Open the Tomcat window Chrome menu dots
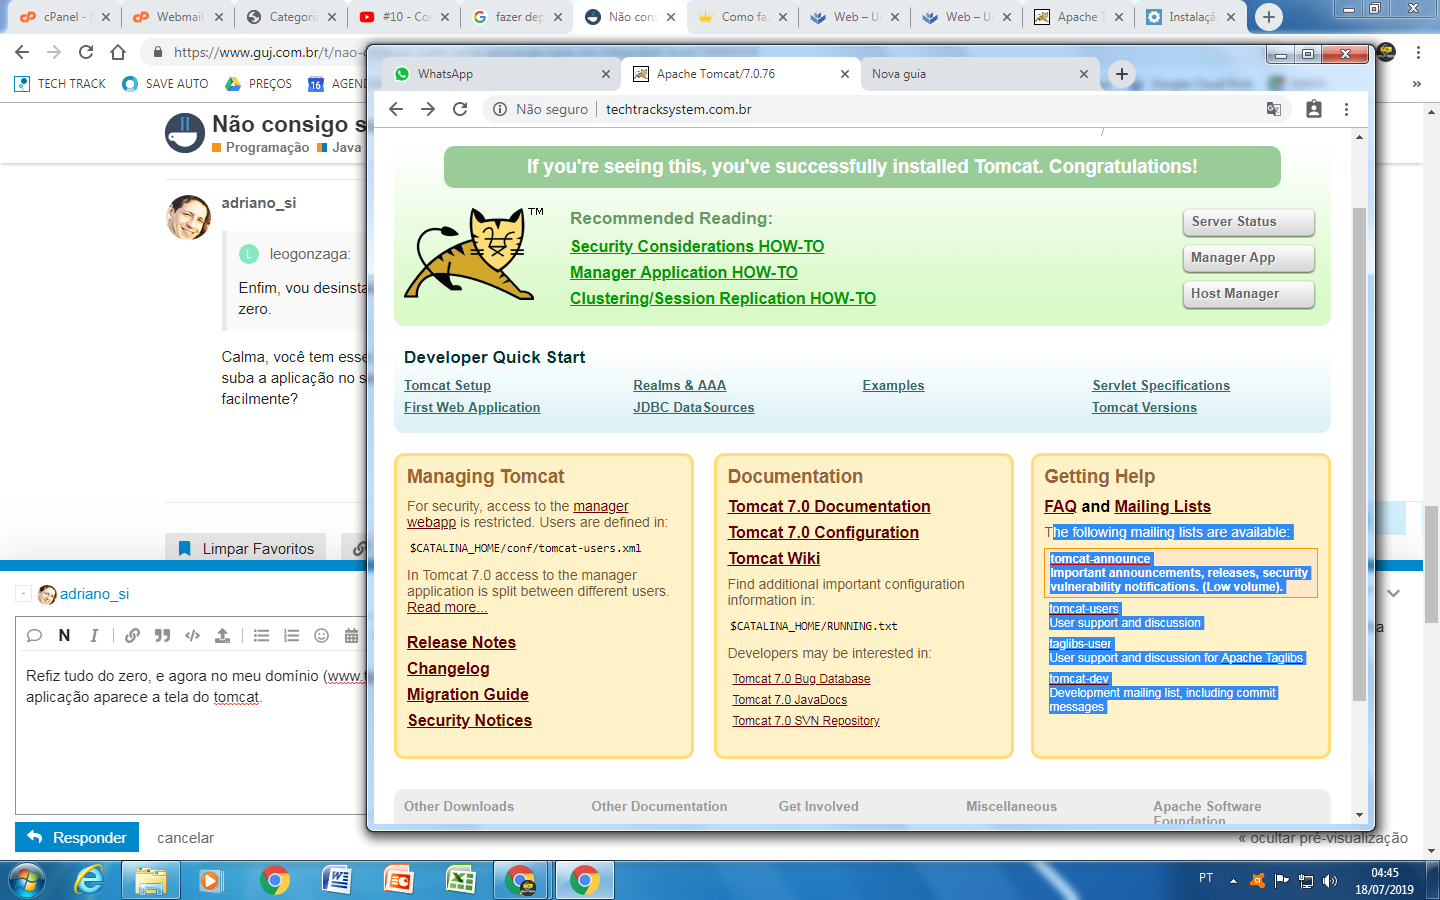Screen dimensions: 1440x900 (1346, 109)
